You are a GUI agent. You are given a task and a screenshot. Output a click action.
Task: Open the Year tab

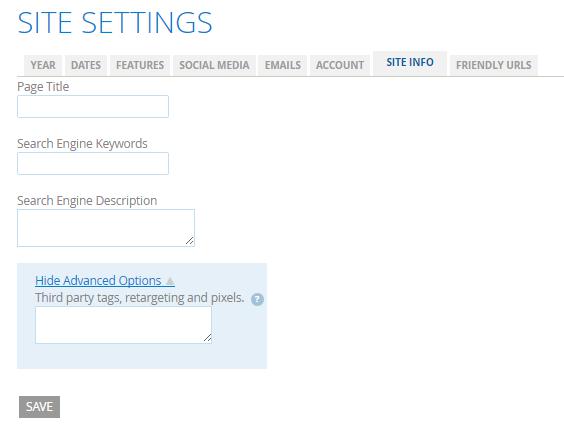(x=43, y=65)
